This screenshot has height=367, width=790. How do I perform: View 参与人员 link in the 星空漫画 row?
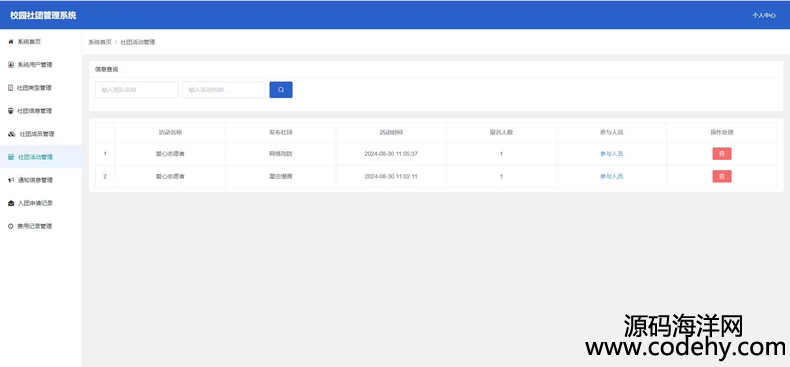611,176
